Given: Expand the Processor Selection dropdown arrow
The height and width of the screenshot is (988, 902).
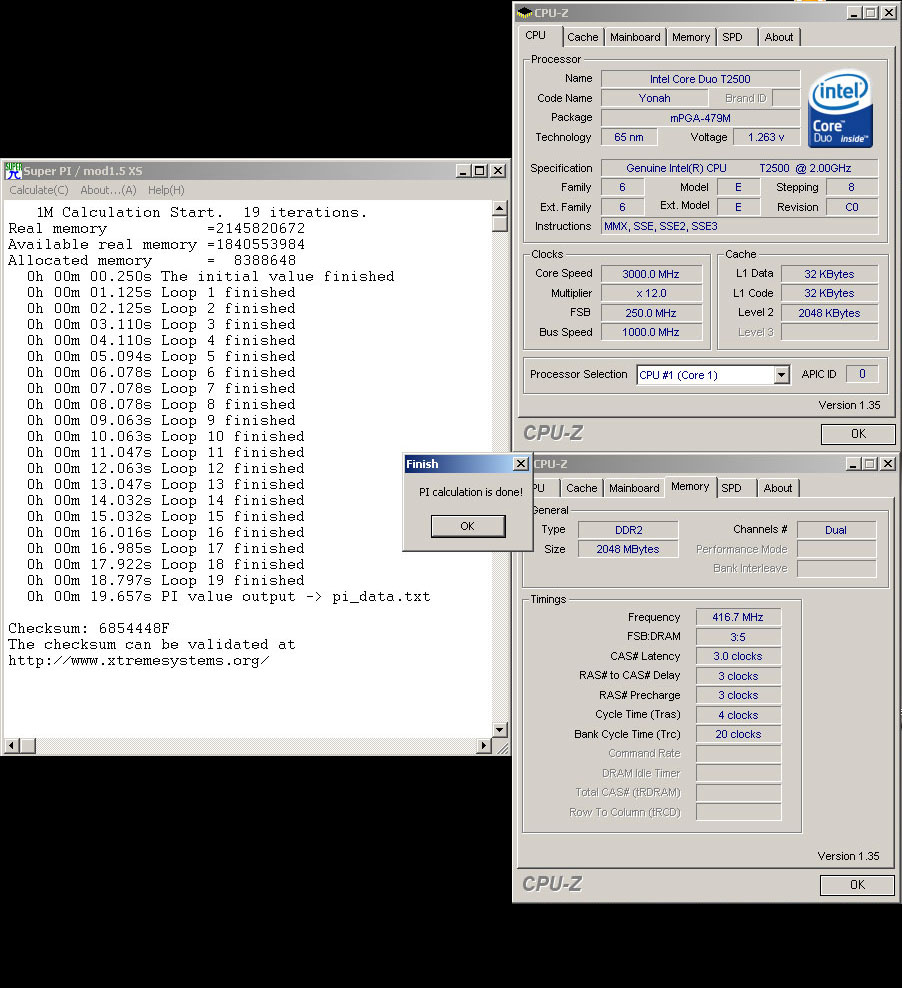Looking at the screenshot, I should pos(782,375).
